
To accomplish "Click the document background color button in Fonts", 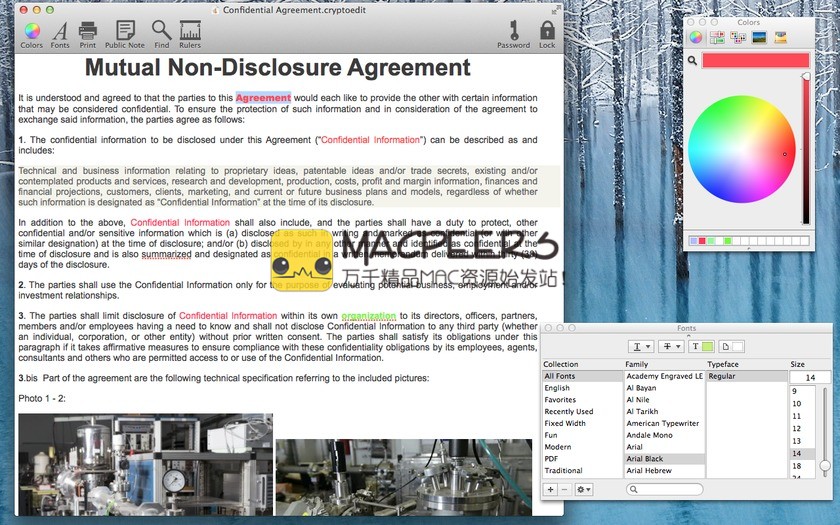I will (x=731, y=347).
